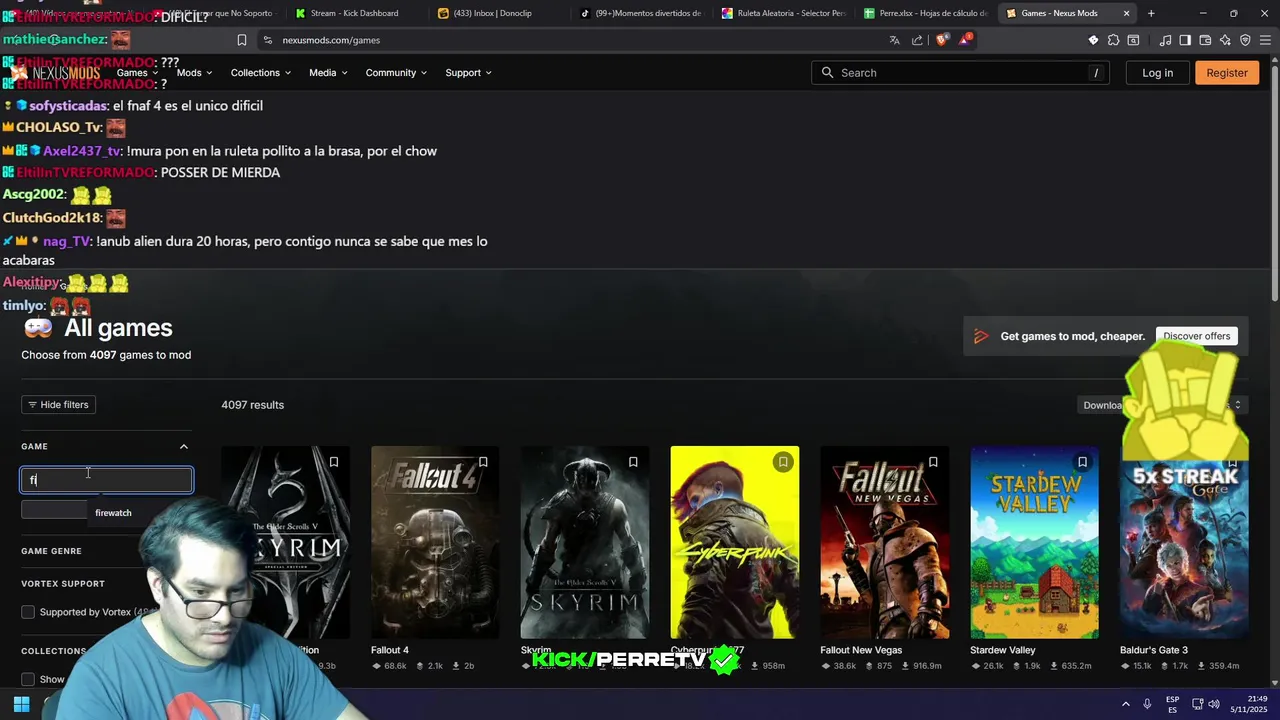Open the Windows Start menu
The height and width of the screenshot is (720, 1280).
click(21, 704)
